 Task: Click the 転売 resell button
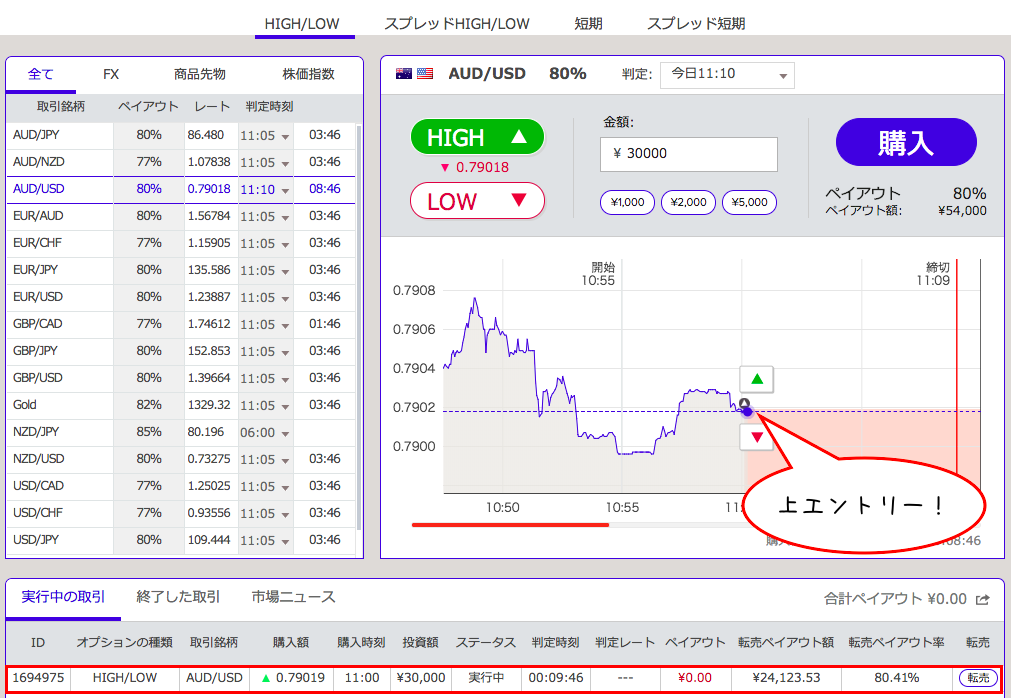pos(977,678)
